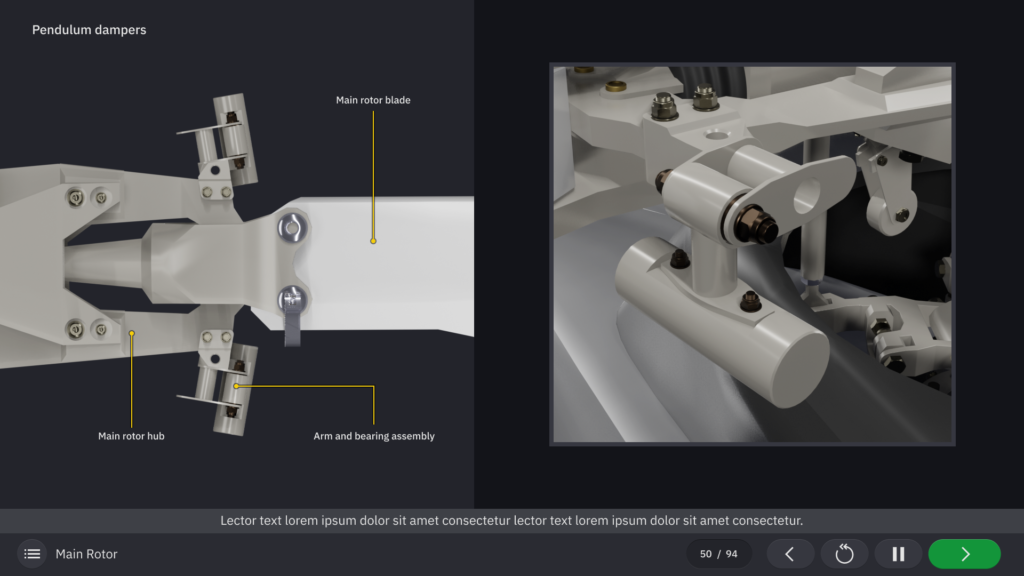The image size is (1024, 576).
Task: Go to the previous slide
Action: [x=790, y=554]
